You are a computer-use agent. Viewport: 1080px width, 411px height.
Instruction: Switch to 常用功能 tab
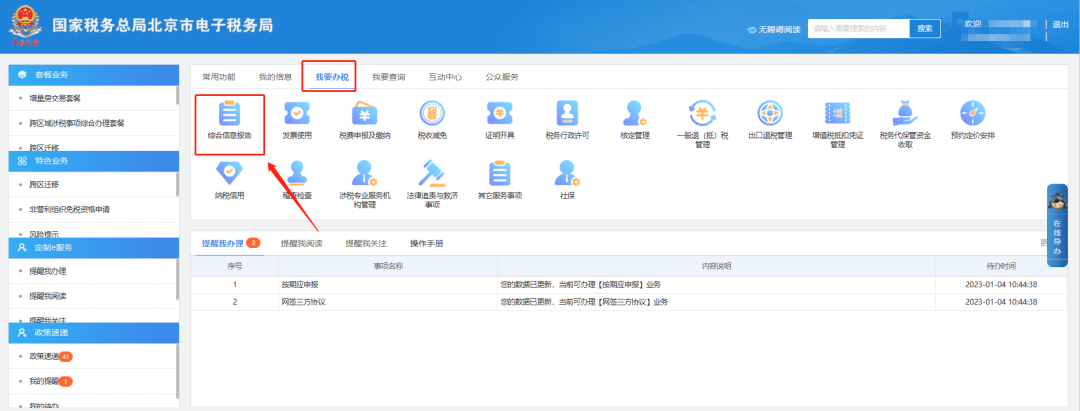219,76
